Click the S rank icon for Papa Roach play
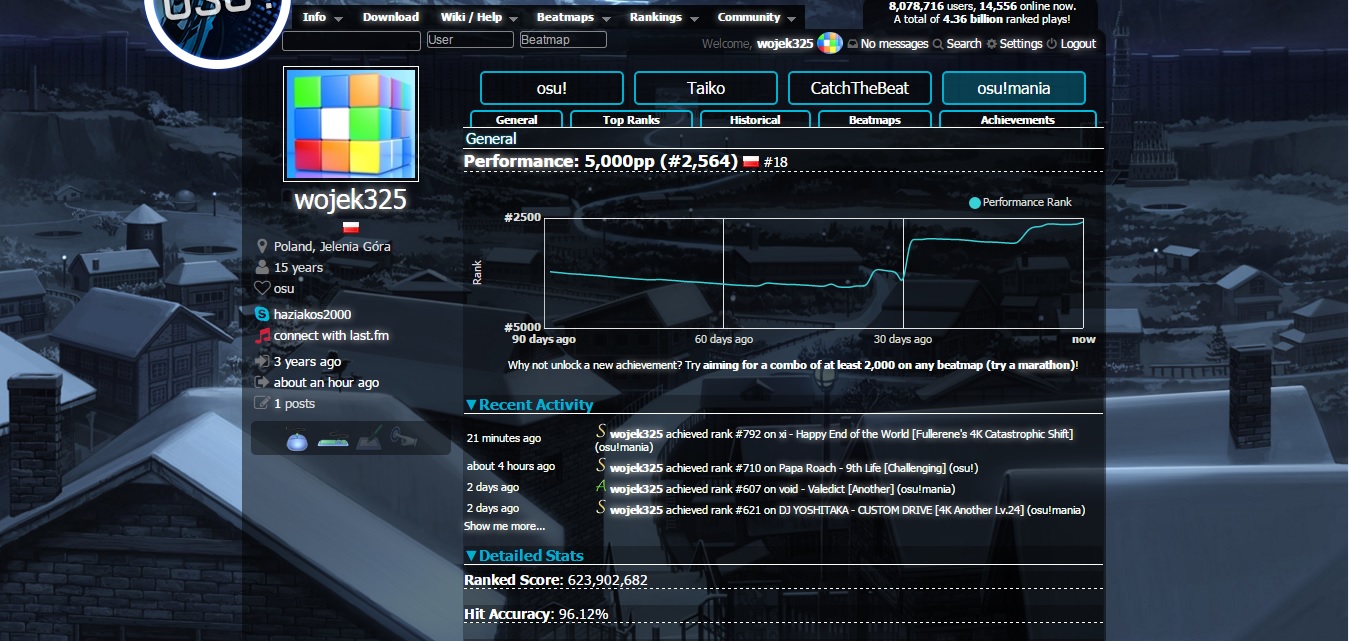Viewport: 1349px width, 641px height. [x=601, y=465]
